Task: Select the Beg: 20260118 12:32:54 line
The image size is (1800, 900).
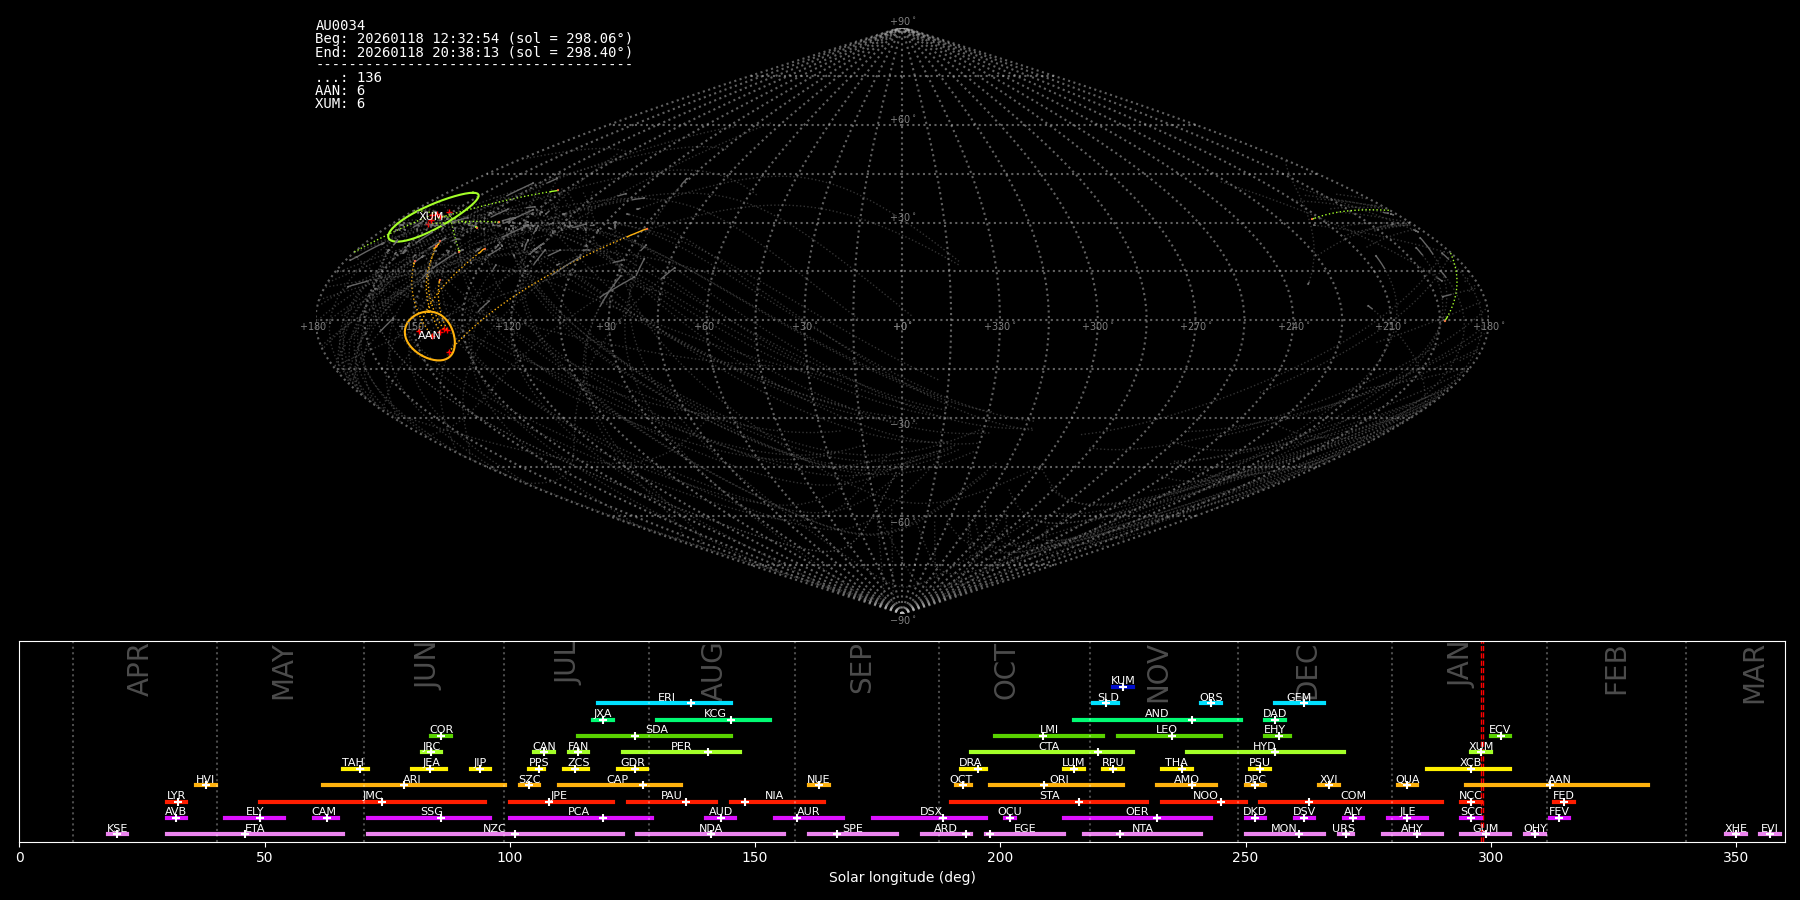Action: click(474, 39)
